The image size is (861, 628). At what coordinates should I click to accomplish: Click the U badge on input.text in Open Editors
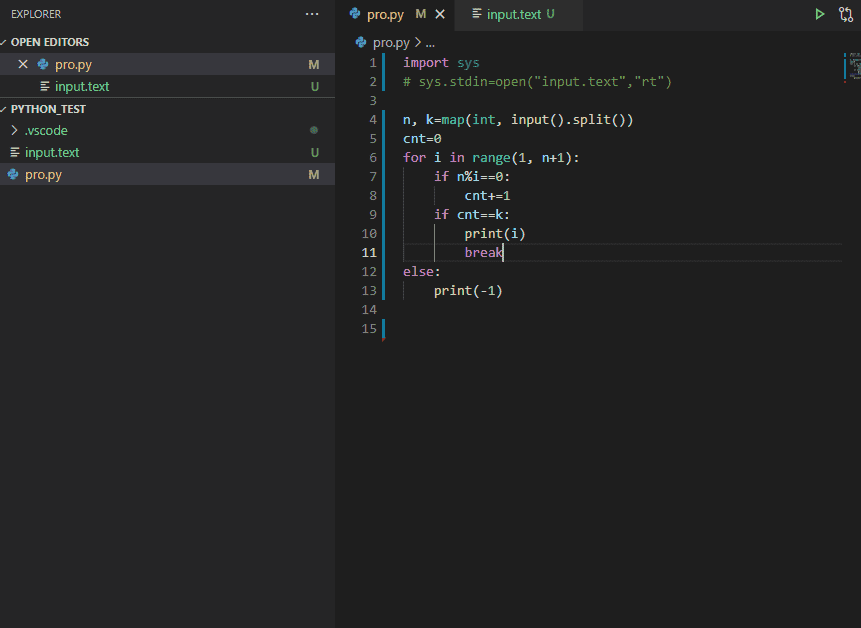[315, 87]
